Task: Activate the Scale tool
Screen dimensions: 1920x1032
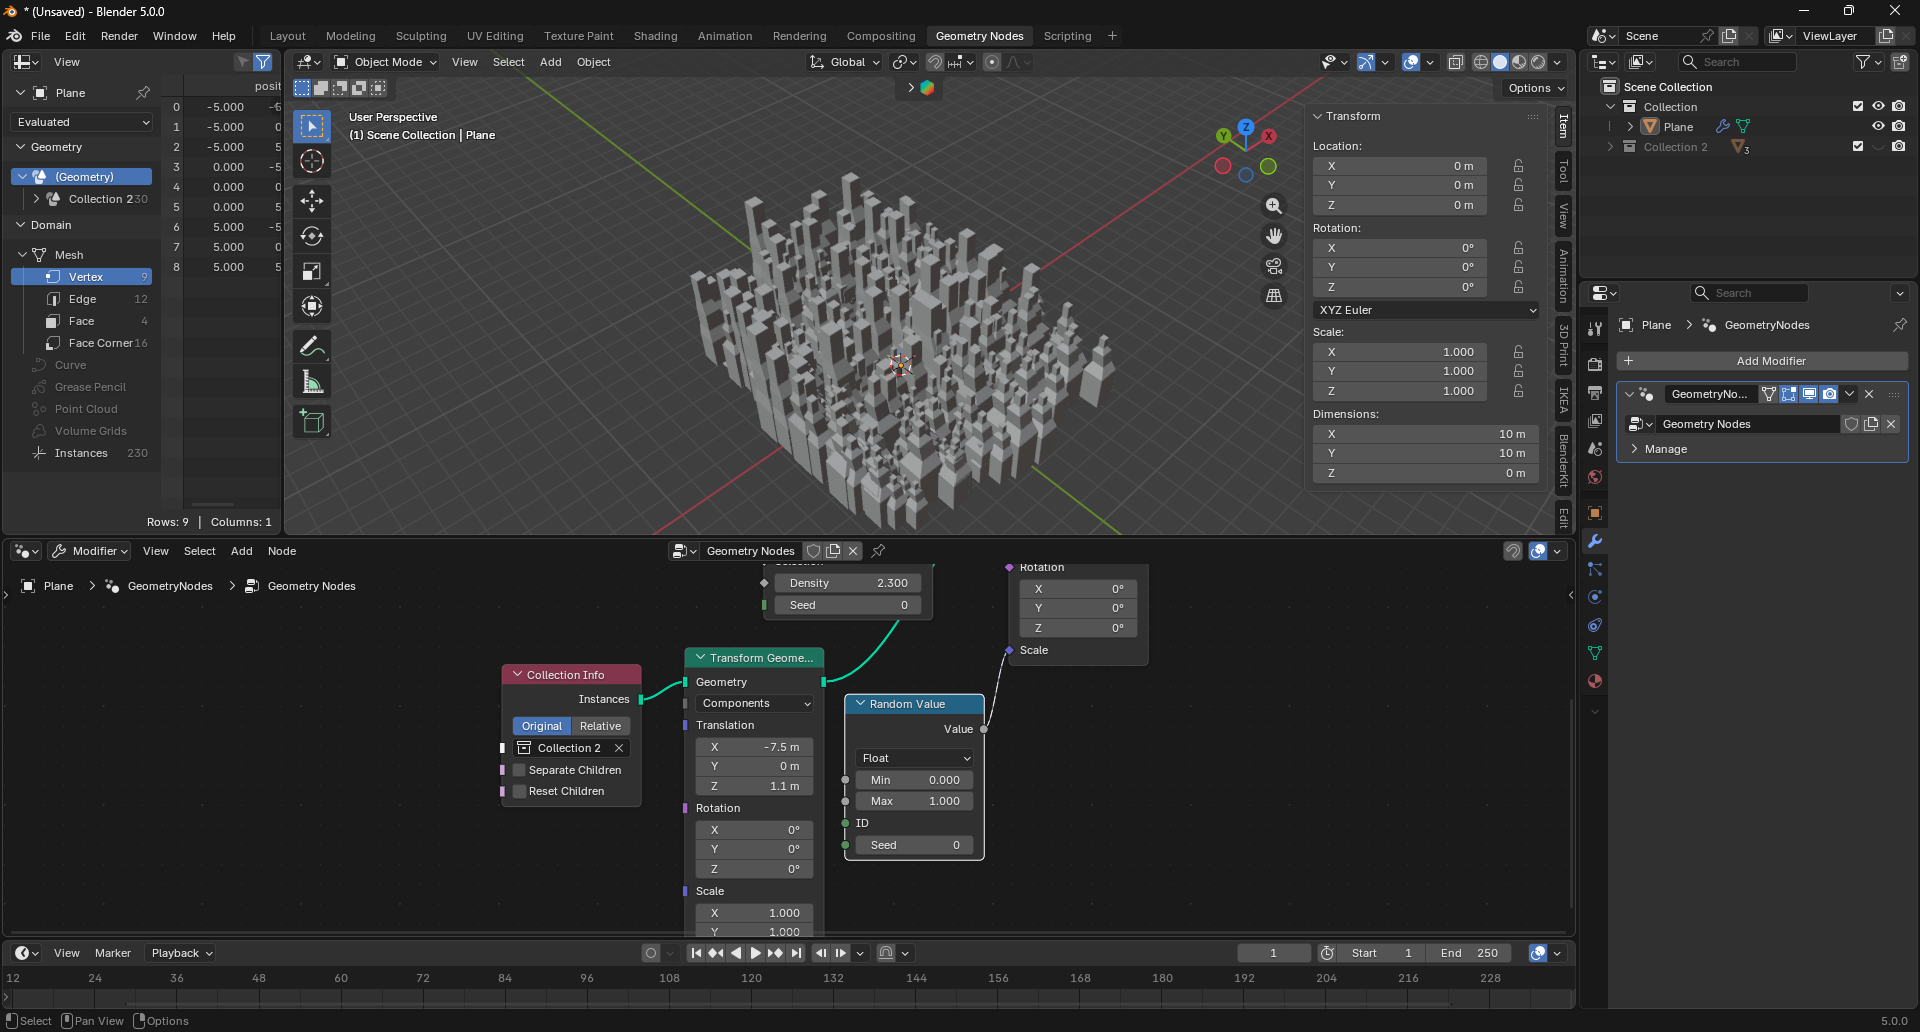Action: point(312,271)
